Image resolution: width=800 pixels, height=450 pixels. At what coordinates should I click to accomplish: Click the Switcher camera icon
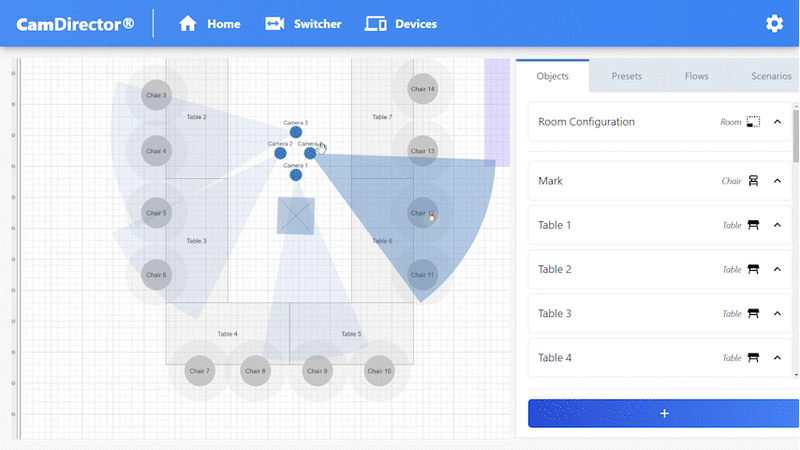point(274,23)
